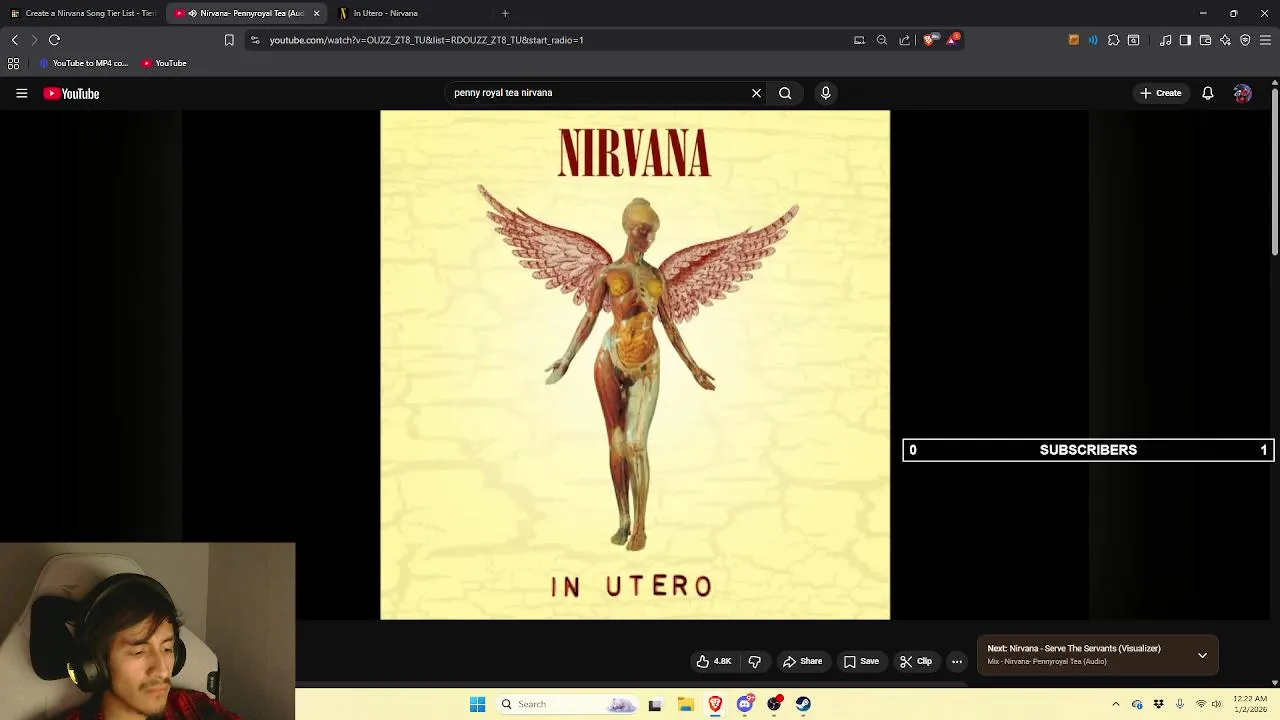Viewport: 1280px width, 720px height.
Task: Open YouTube notifications bell
Action: pos(1208,93)
